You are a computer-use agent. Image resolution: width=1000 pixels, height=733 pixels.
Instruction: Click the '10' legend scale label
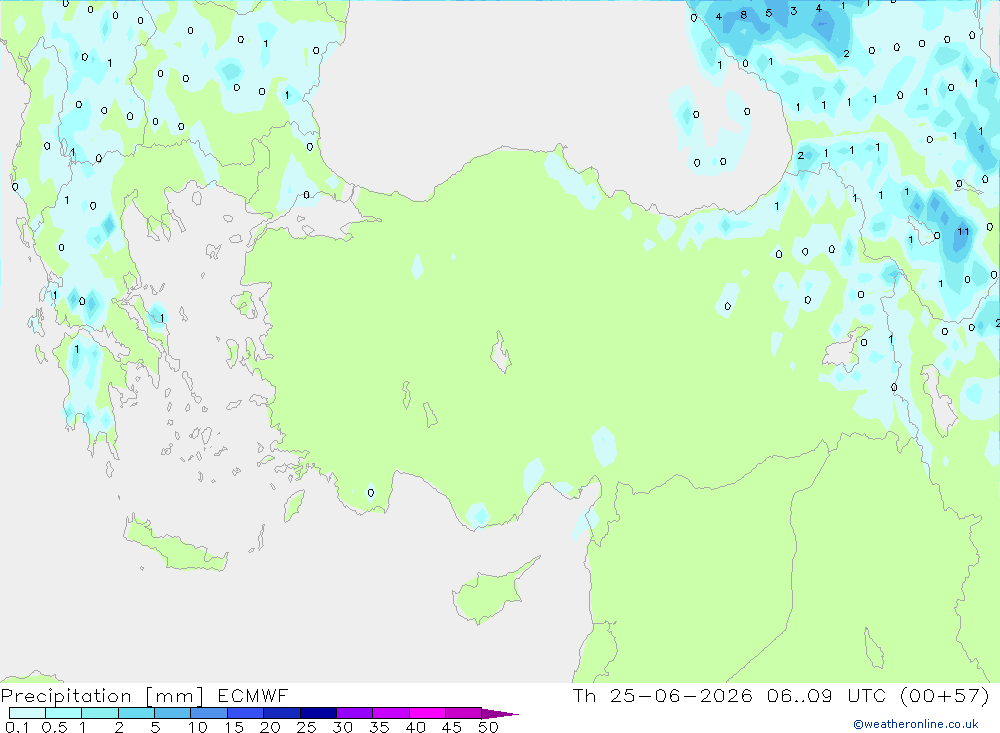point(198,727)
